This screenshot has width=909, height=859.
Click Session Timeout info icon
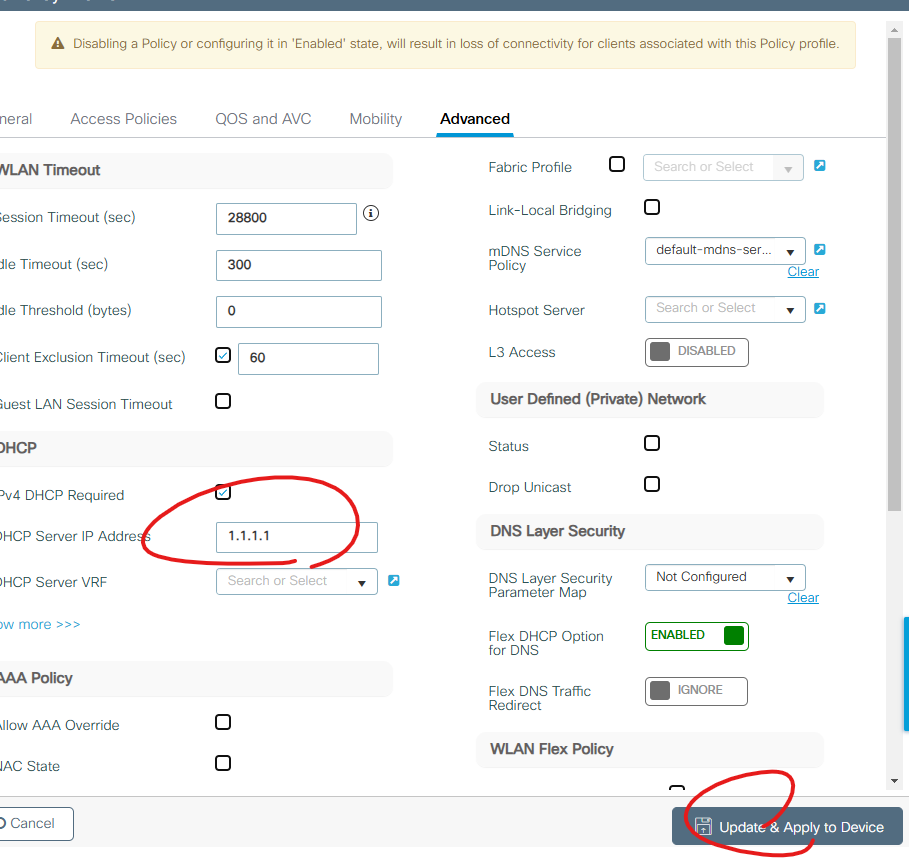pos(371,213)
